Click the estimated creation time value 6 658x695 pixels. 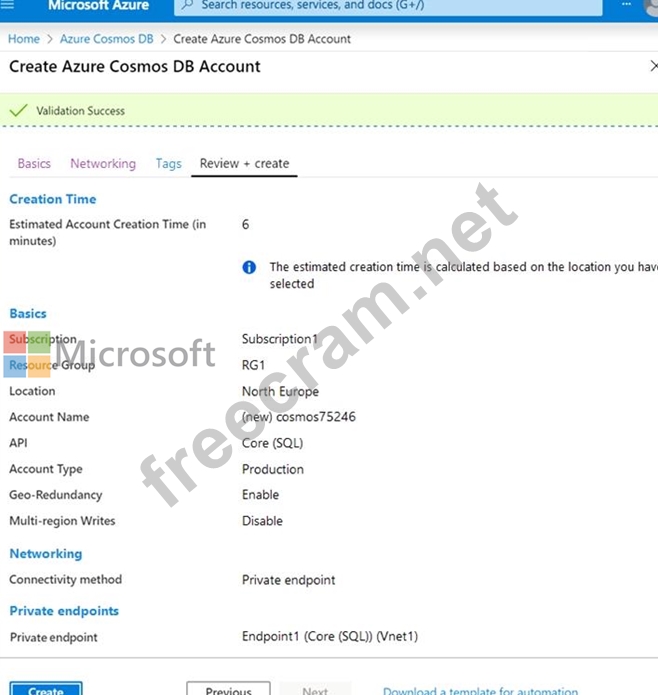pos(245,224)
